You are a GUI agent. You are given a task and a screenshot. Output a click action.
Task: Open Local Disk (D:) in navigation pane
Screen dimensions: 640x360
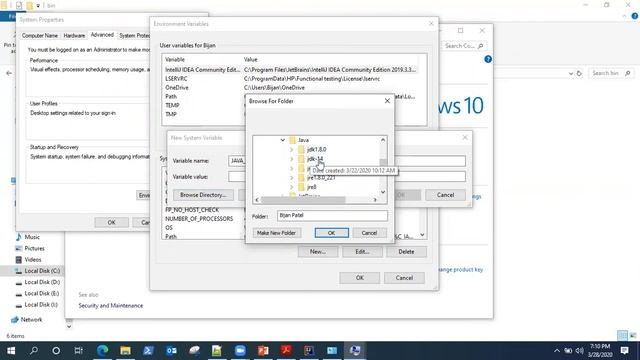click(x=42, y=282)
